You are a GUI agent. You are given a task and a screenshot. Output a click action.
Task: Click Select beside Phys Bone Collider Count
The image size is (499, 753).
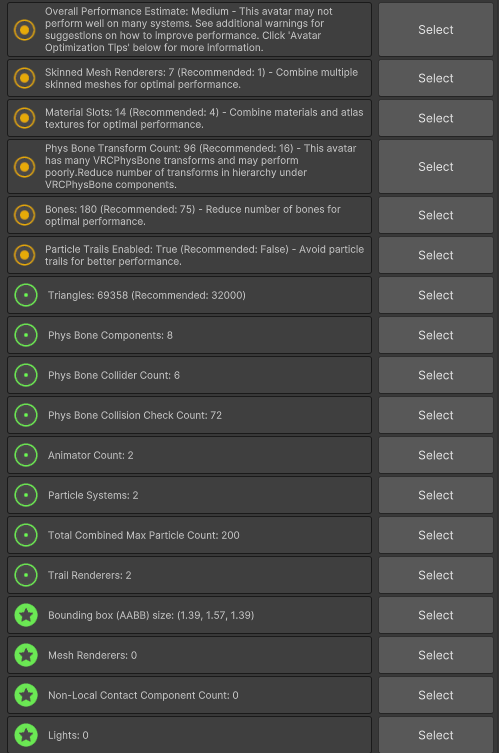(436, 375)
